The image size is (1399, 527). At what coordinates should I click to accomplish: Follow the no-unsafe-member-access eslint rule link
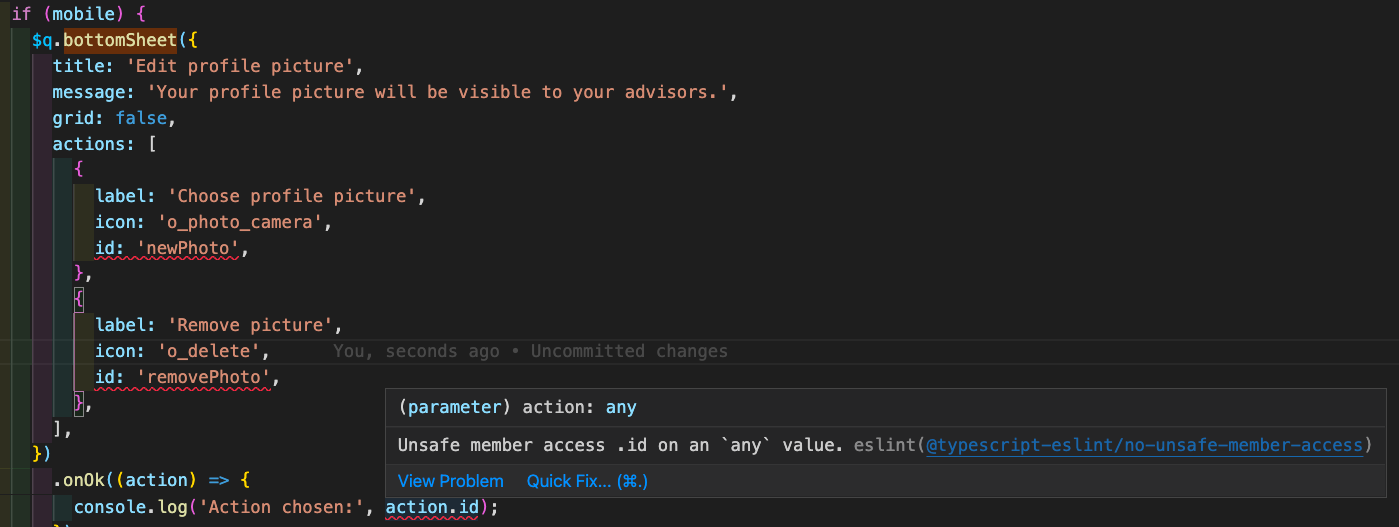point(1145,445)
